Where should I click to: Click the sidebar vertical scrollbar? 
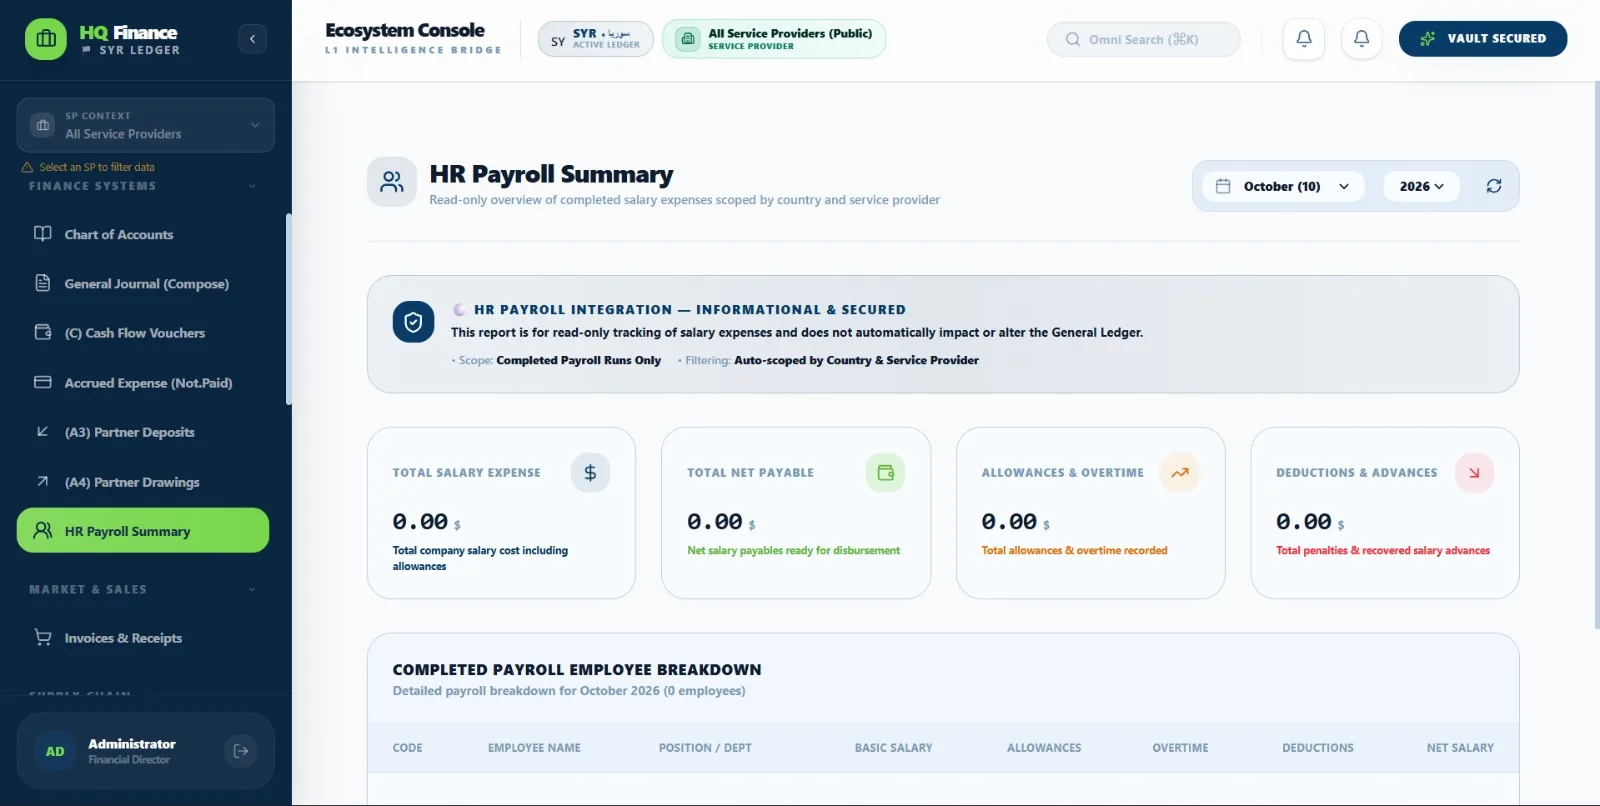289,309
